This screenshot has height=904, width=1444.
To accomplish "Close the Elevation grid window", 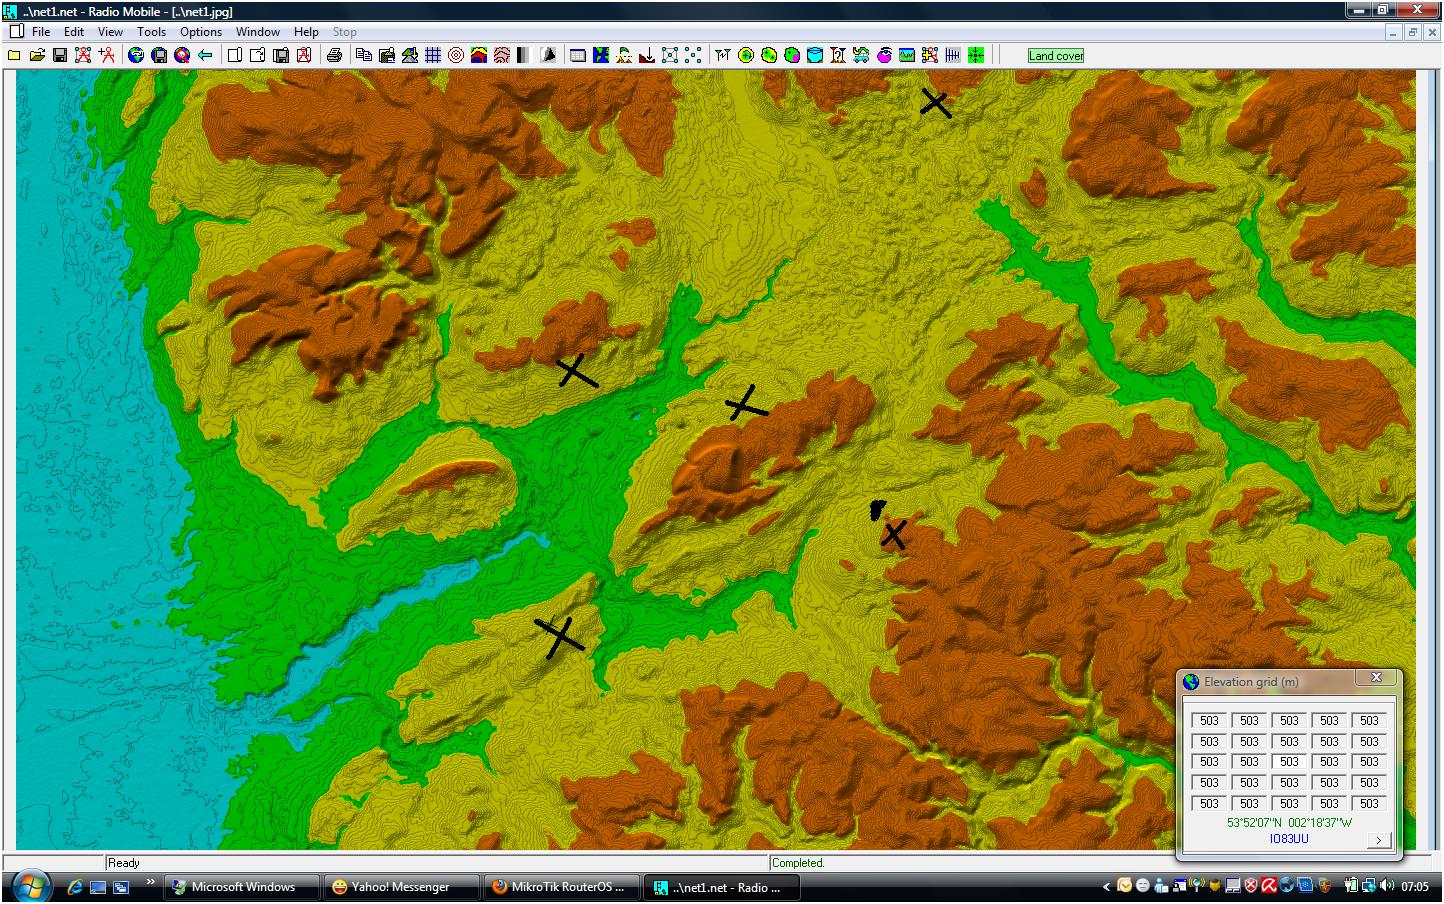I will pyautogui.click(x=1376, y=678).
